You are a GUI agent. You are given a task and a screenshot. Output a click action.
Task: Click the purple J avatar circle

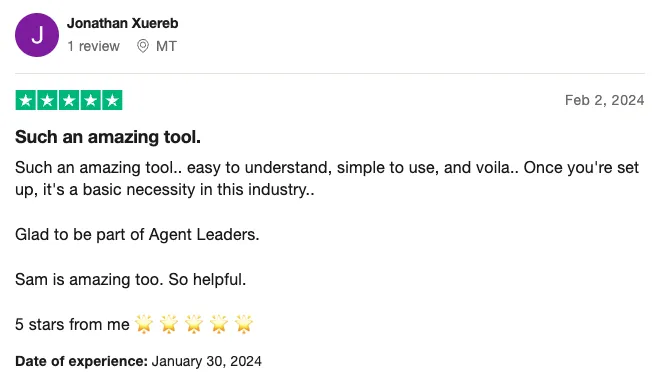37,35
